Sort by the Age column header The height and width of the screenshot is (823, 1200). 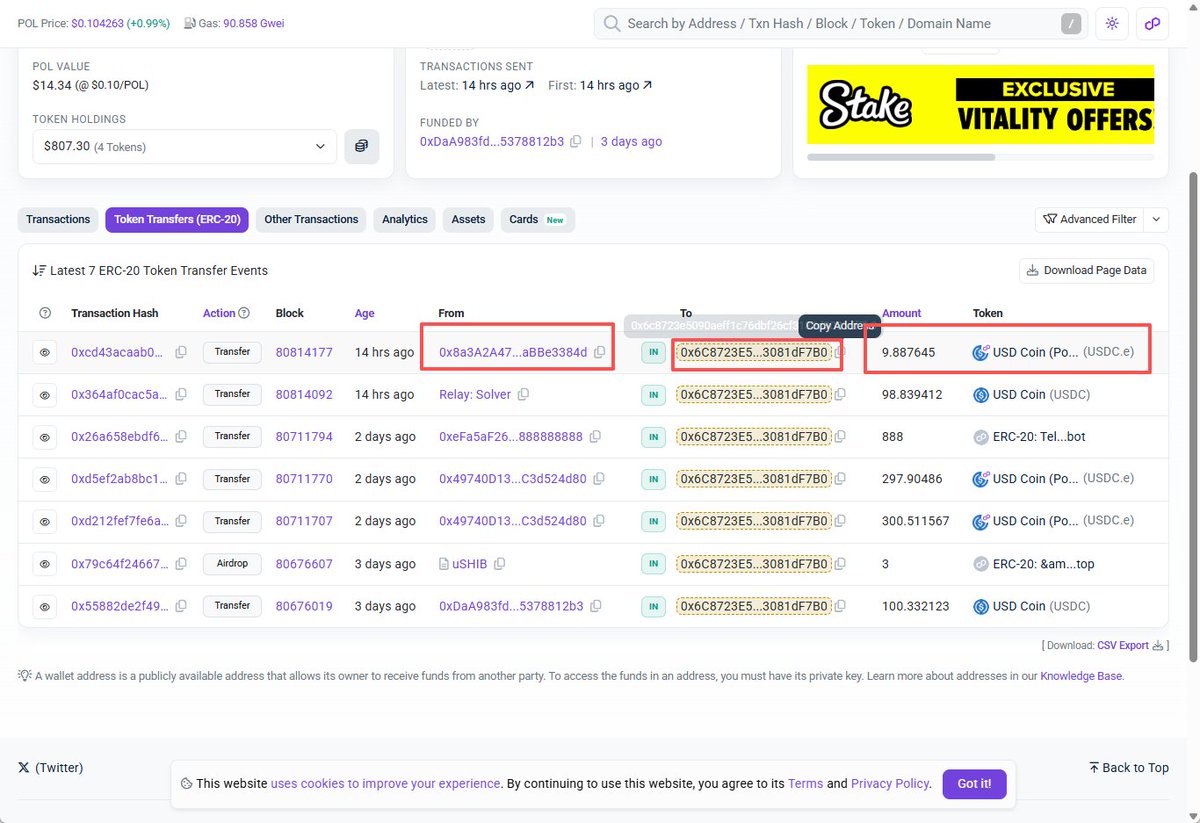pos(364,313)
